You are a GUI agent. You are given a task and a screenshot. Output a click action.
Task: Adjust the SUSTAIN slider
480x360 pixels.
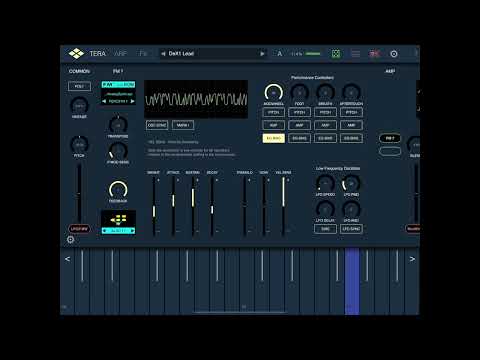click(x=193, y=206)
